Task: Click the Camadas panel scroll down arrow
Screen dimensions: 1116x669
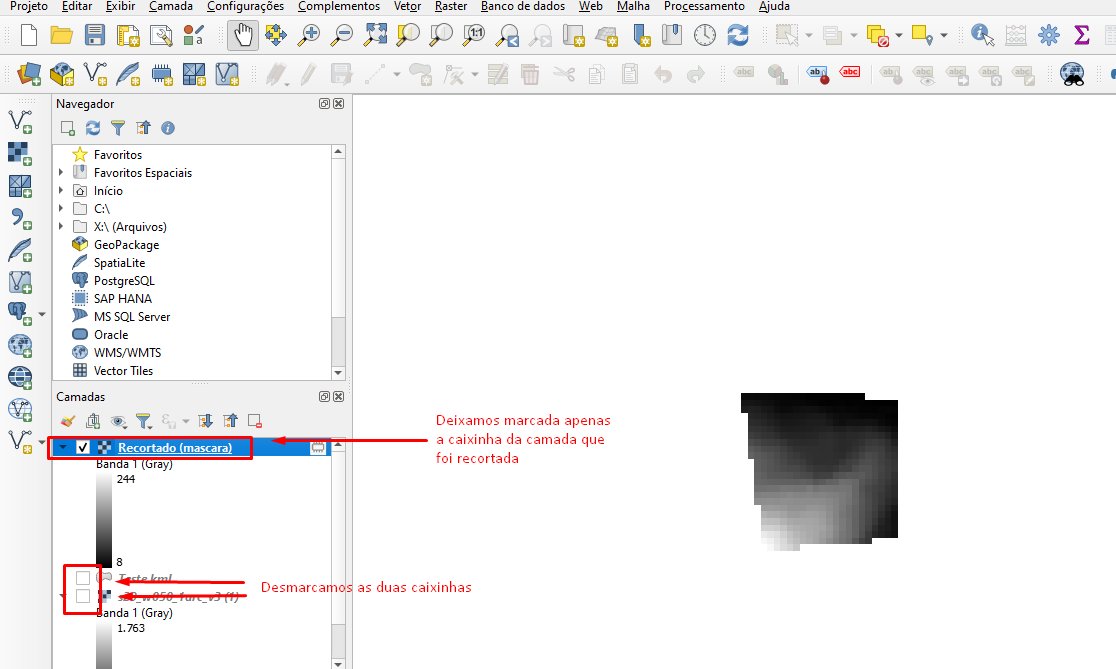Action: (338, 663)
